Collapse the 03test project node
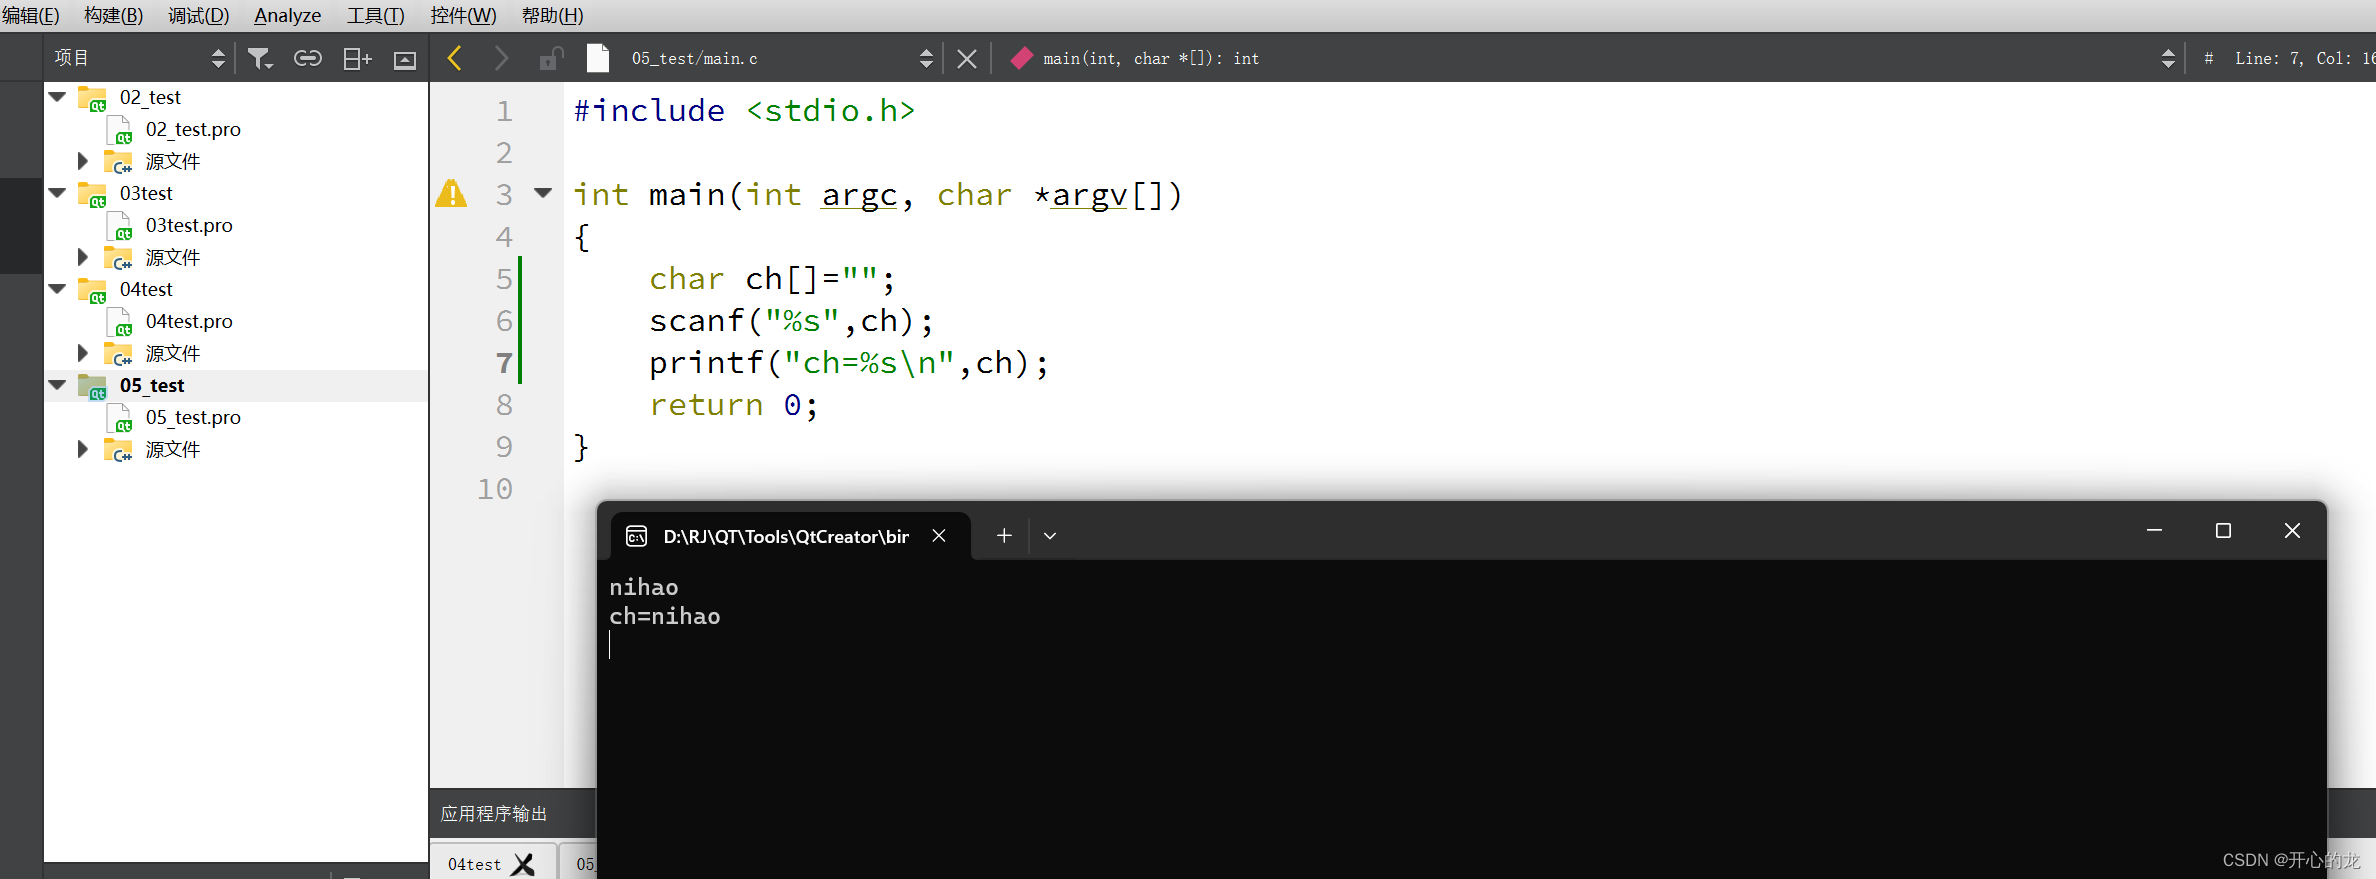Screen dimensions: 2376x879 pos(58,193)
